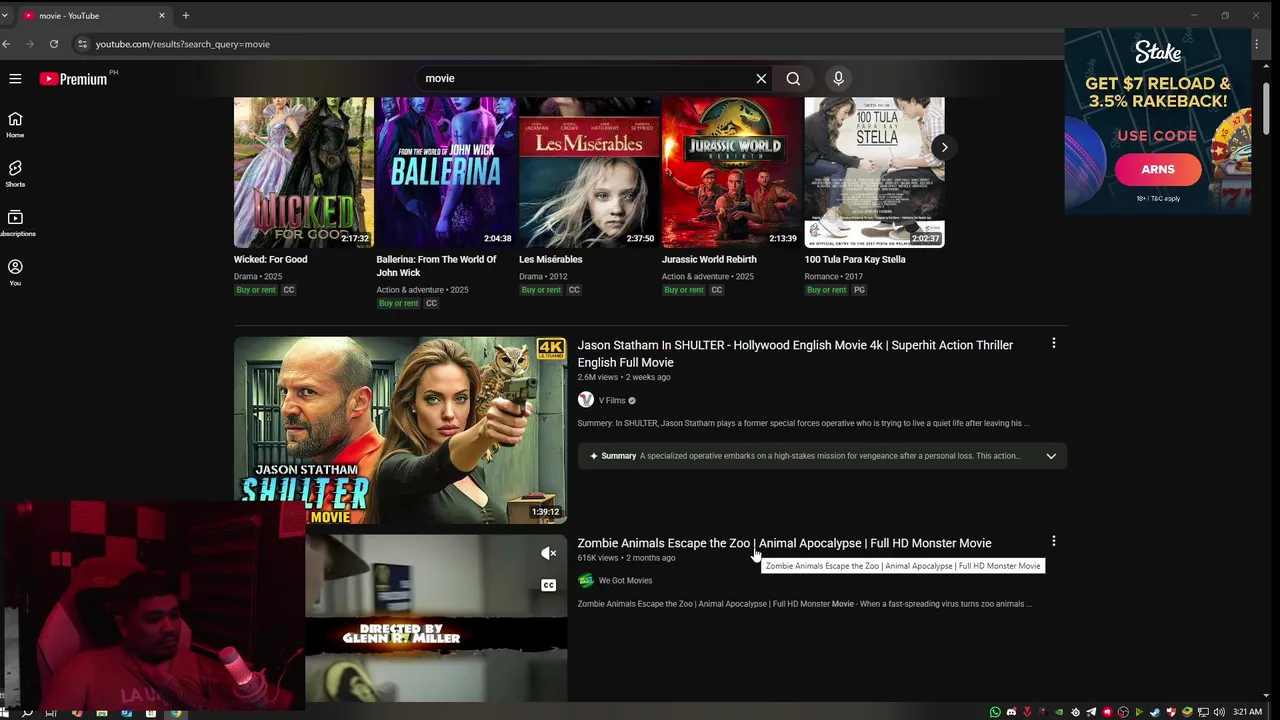
Task: Open the Ballerina movie poster
Action: click(x=445, y=172)
